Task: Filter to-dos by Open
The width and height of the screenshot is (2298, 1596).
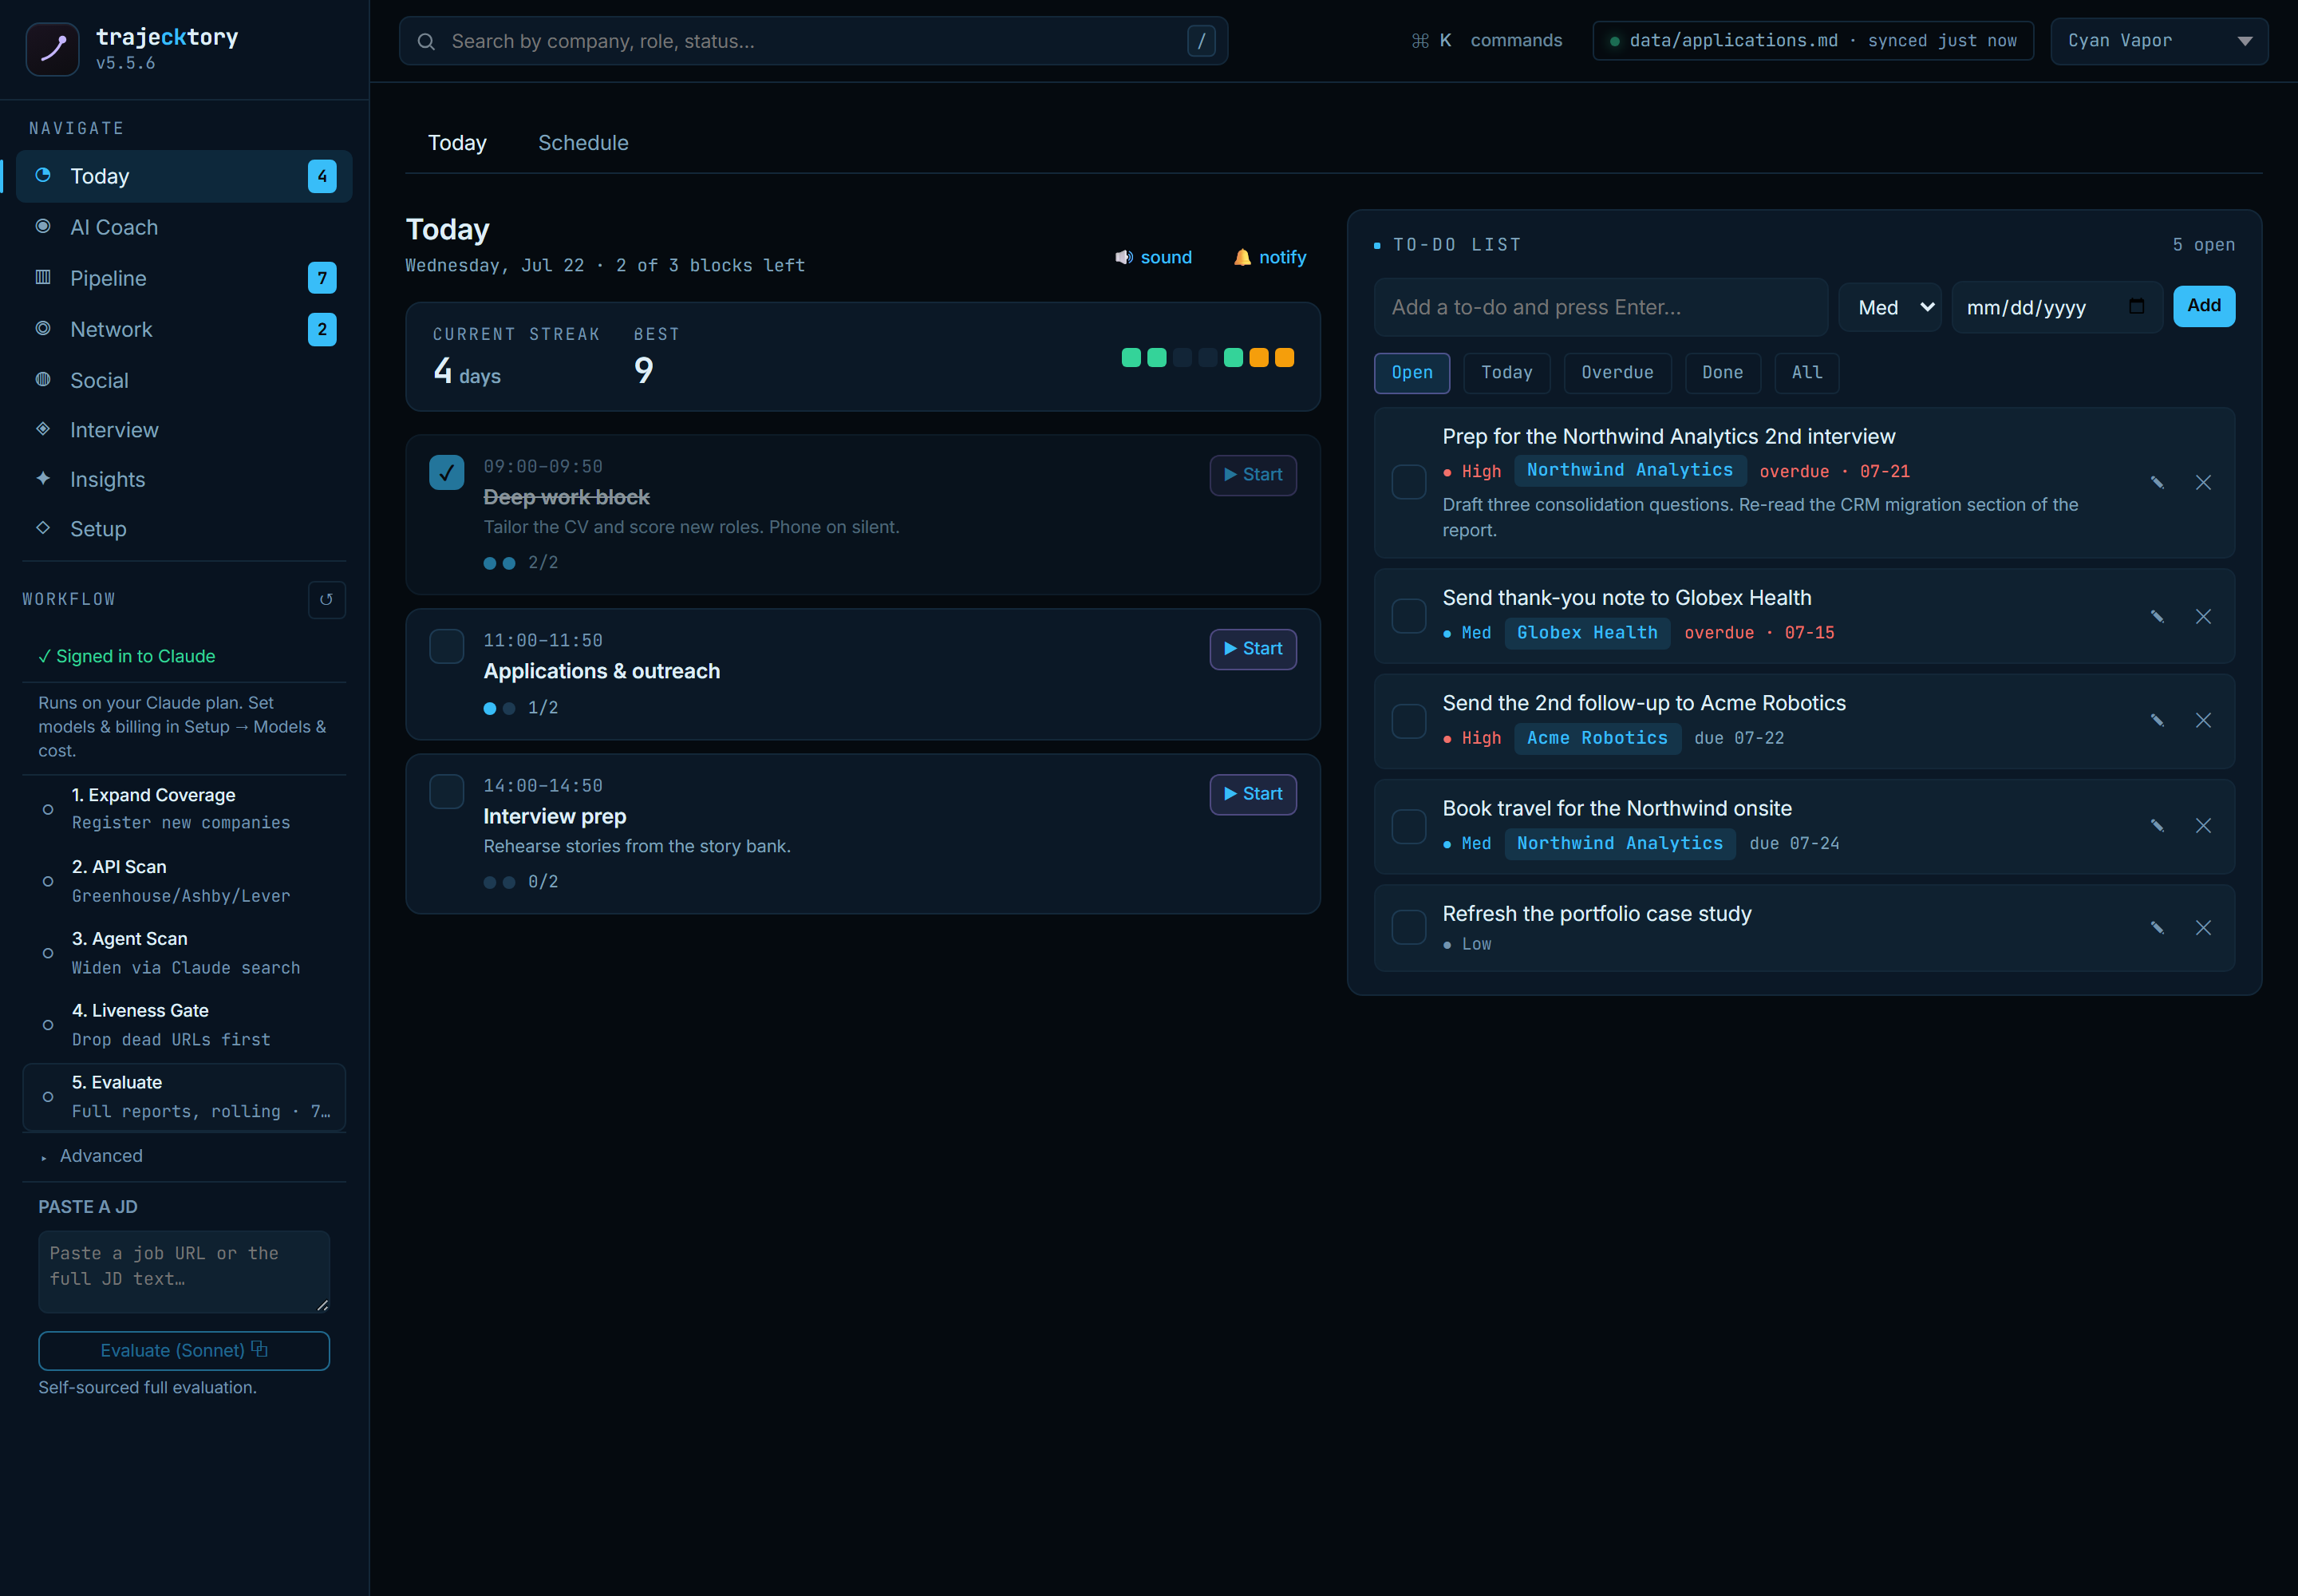Action: 1412,373
